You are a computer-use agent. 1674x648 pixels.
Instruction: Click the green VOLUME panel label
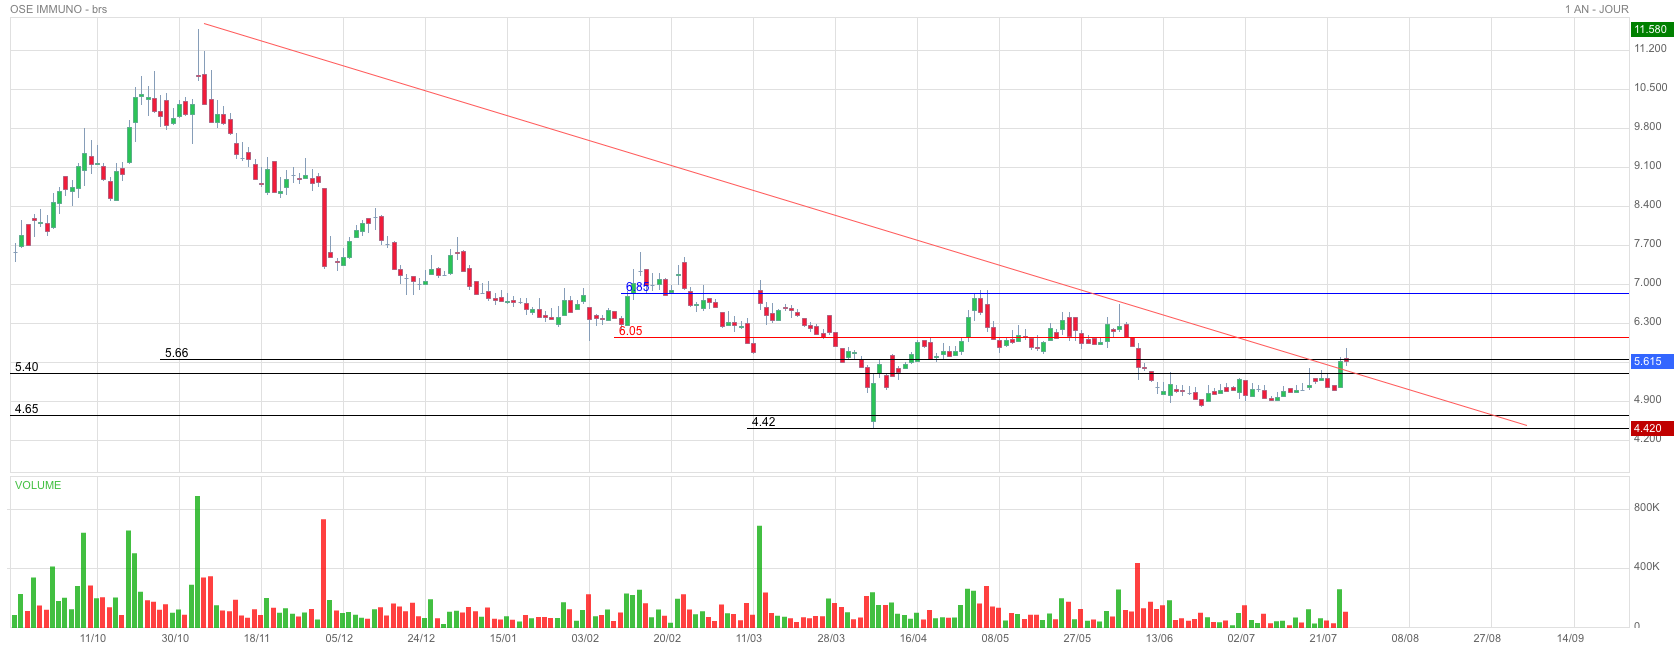click(38, 485)
